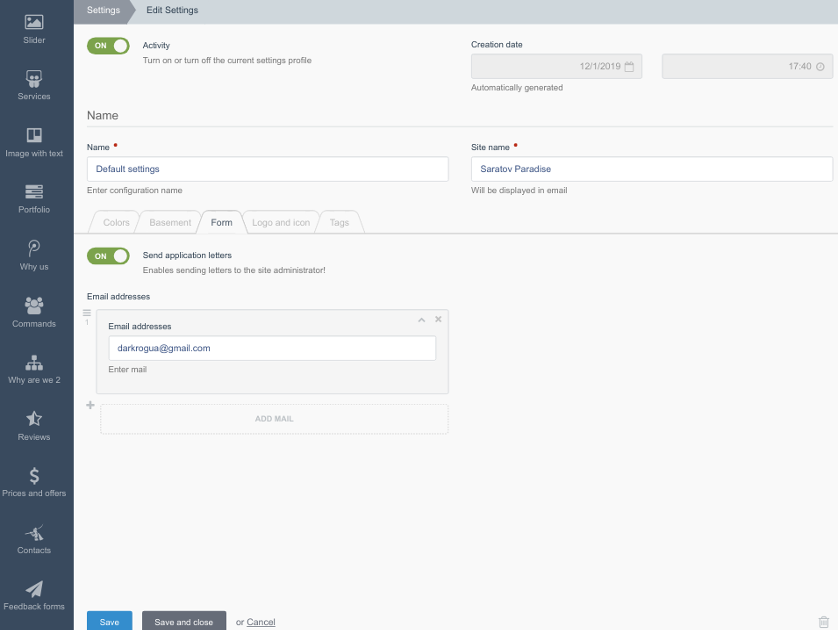The width and height of the screenshot is (838, 630).
Task: Toggle Send application letters switch
Action: (x=108, y=256)
